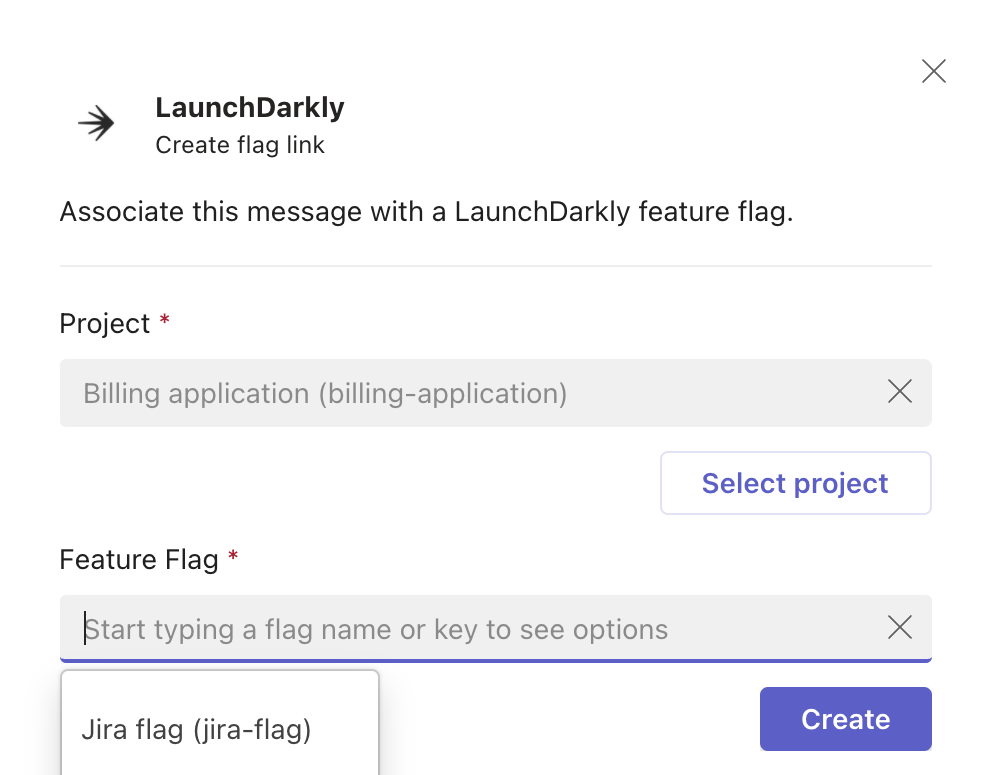The height and width of the screenshot is (775, 989).
Task: Click the Create flag link subtitle
Action: 239,145
